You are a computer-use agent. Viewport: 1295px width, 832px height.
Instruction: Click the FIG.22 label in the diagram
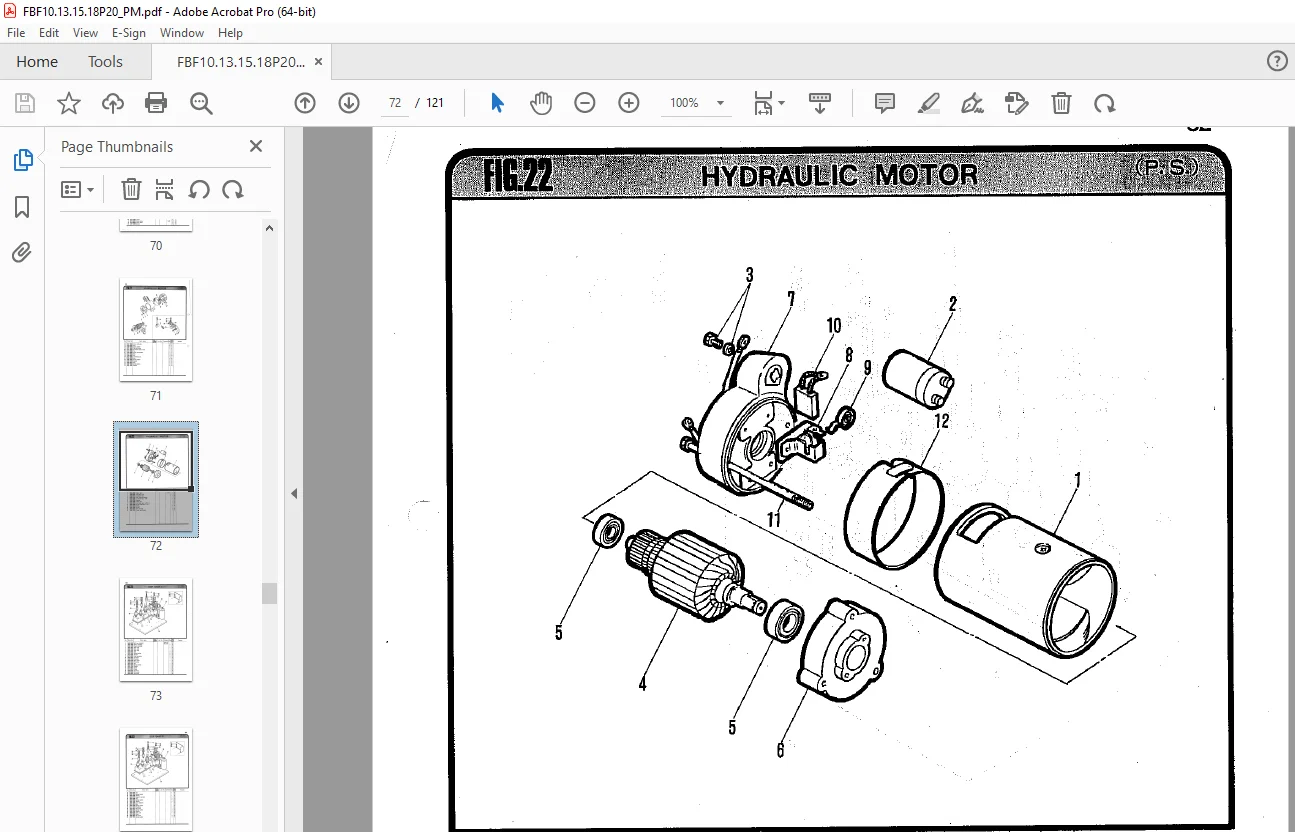point(518,176)
